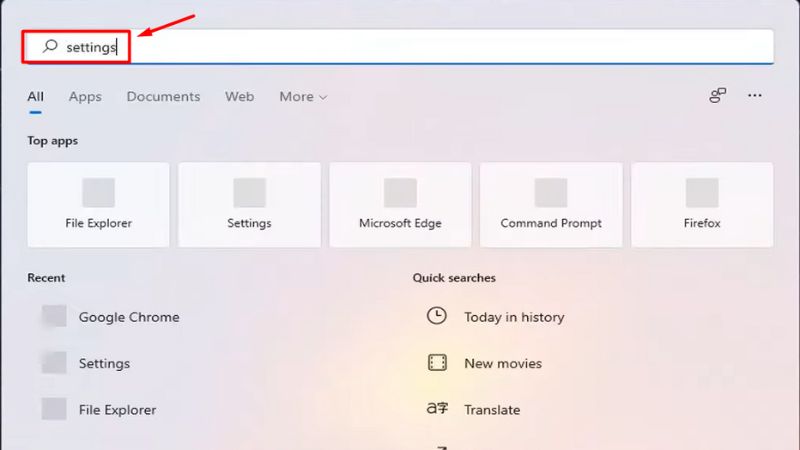Open Settings in Recent list
The width and height of the screenshot is (800, 450).
coord(104,363)
